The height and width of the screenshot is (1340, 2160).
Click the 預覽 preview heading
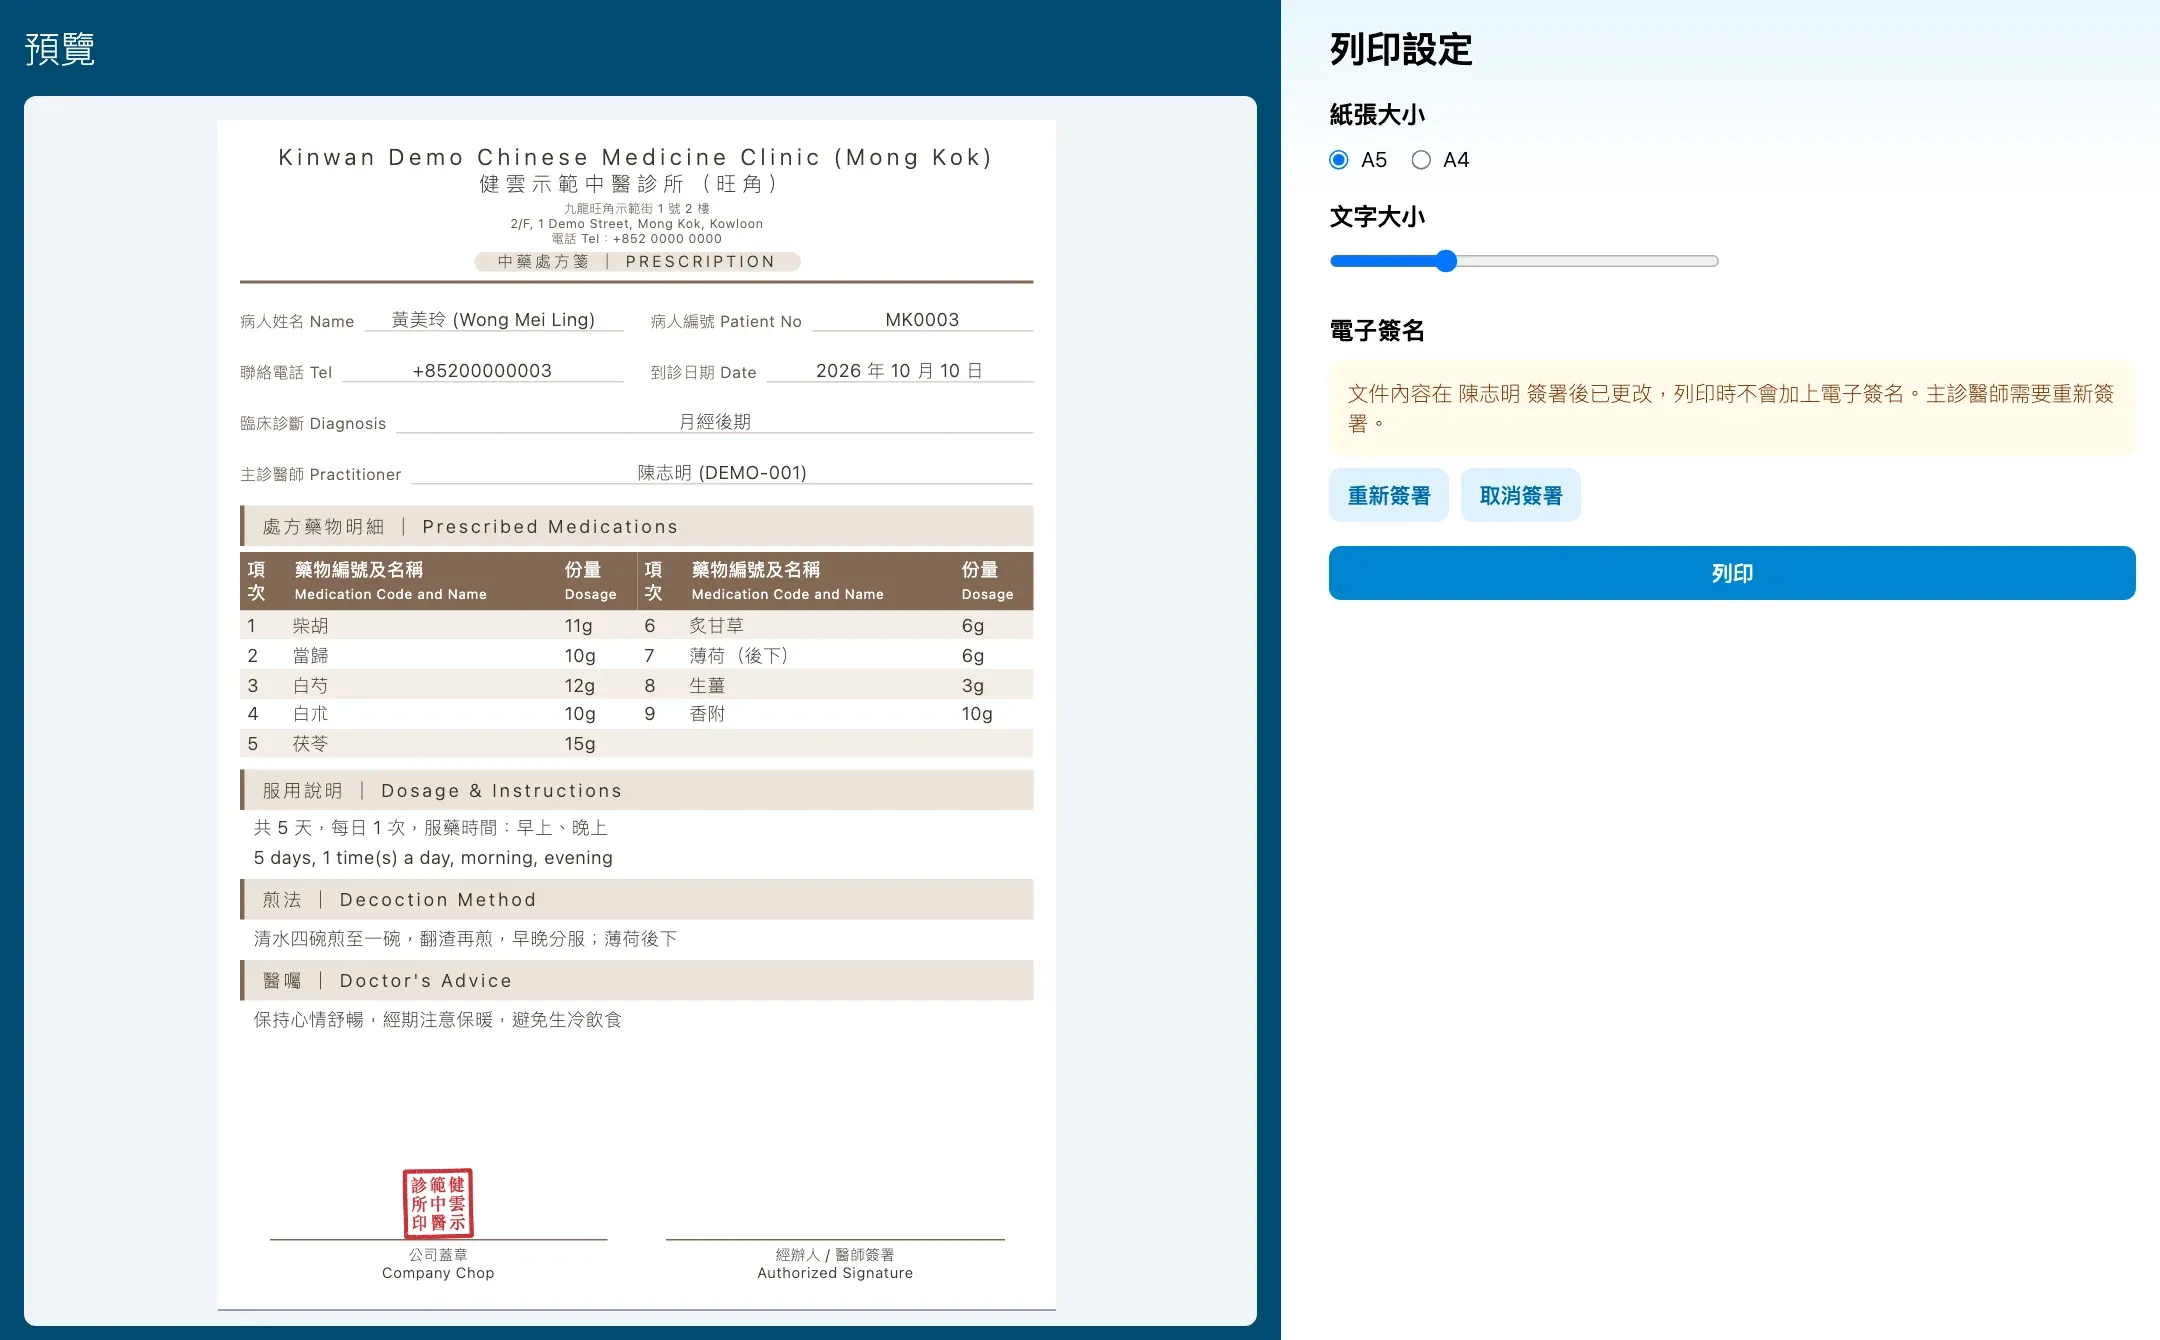pyautogui.click(x=60, y=48)
